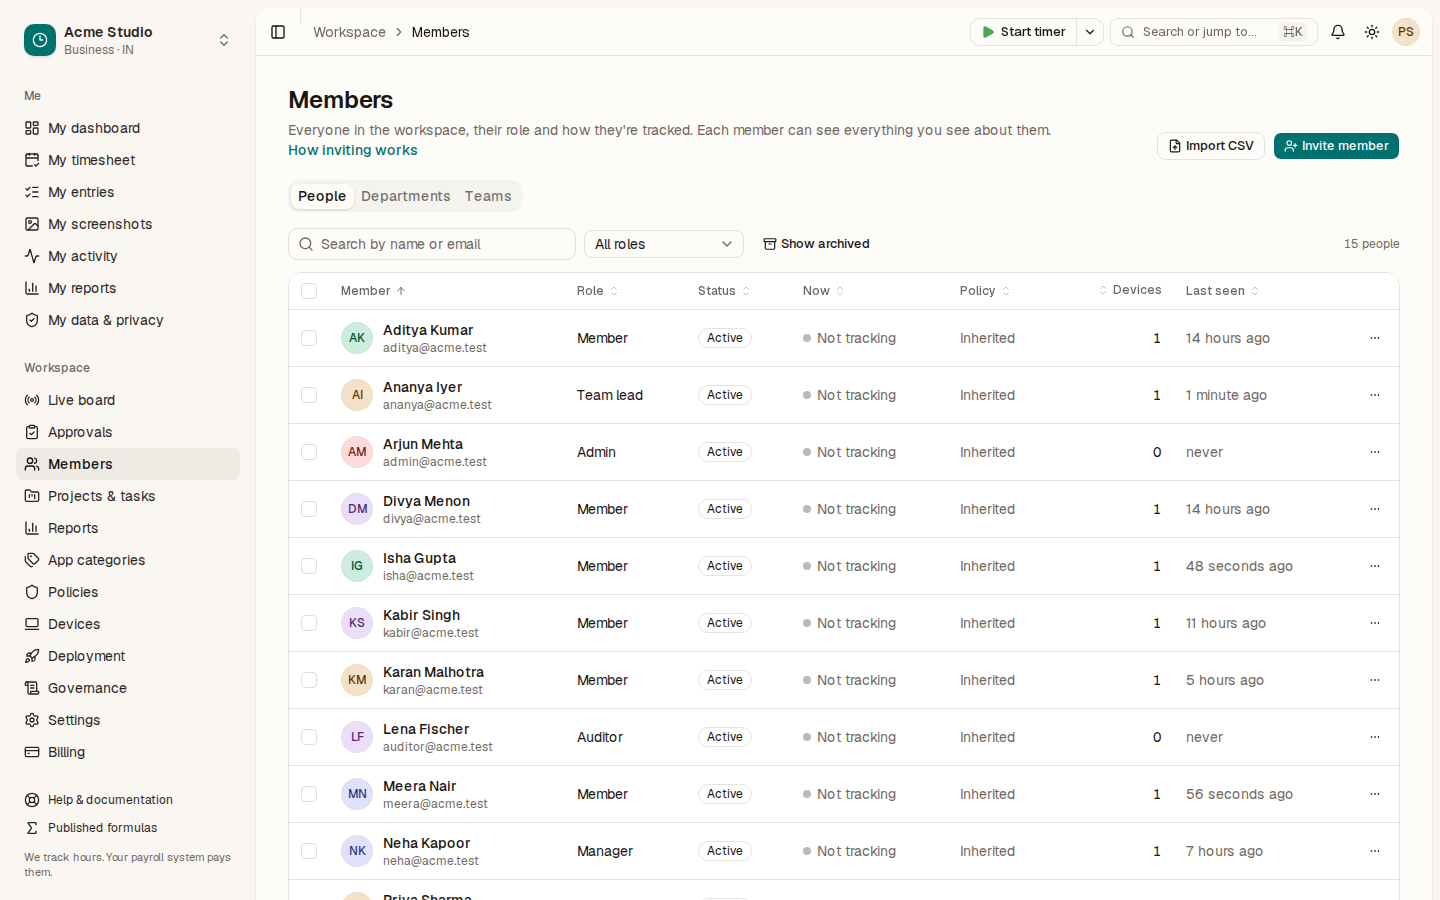This screenshot has height=900, width=1440.
Task: Open workspace Settings
Action: click(128, 720)
